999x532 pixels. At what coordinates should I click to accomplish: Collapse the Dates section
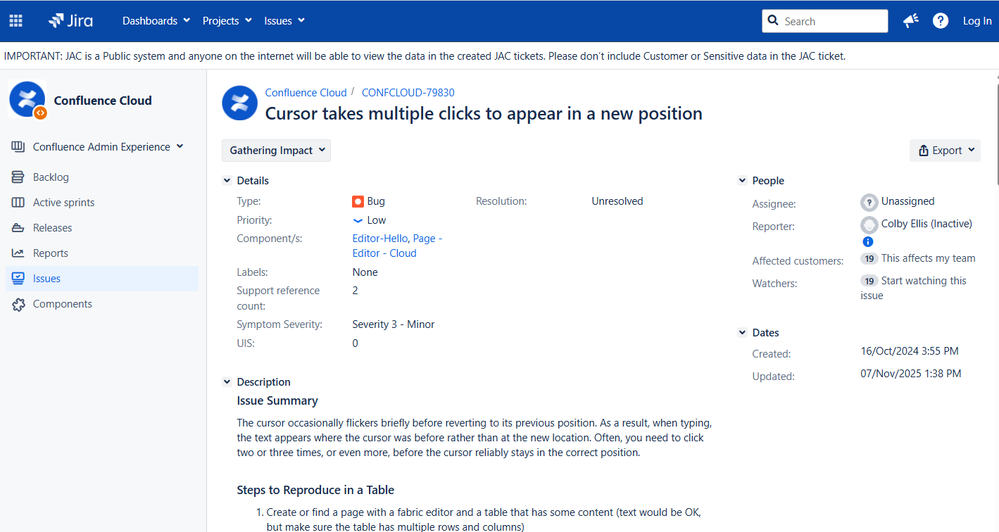point(742,333)
